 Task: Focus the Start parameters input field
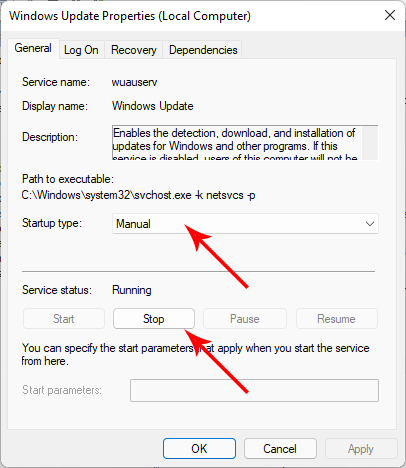point(254,390)
